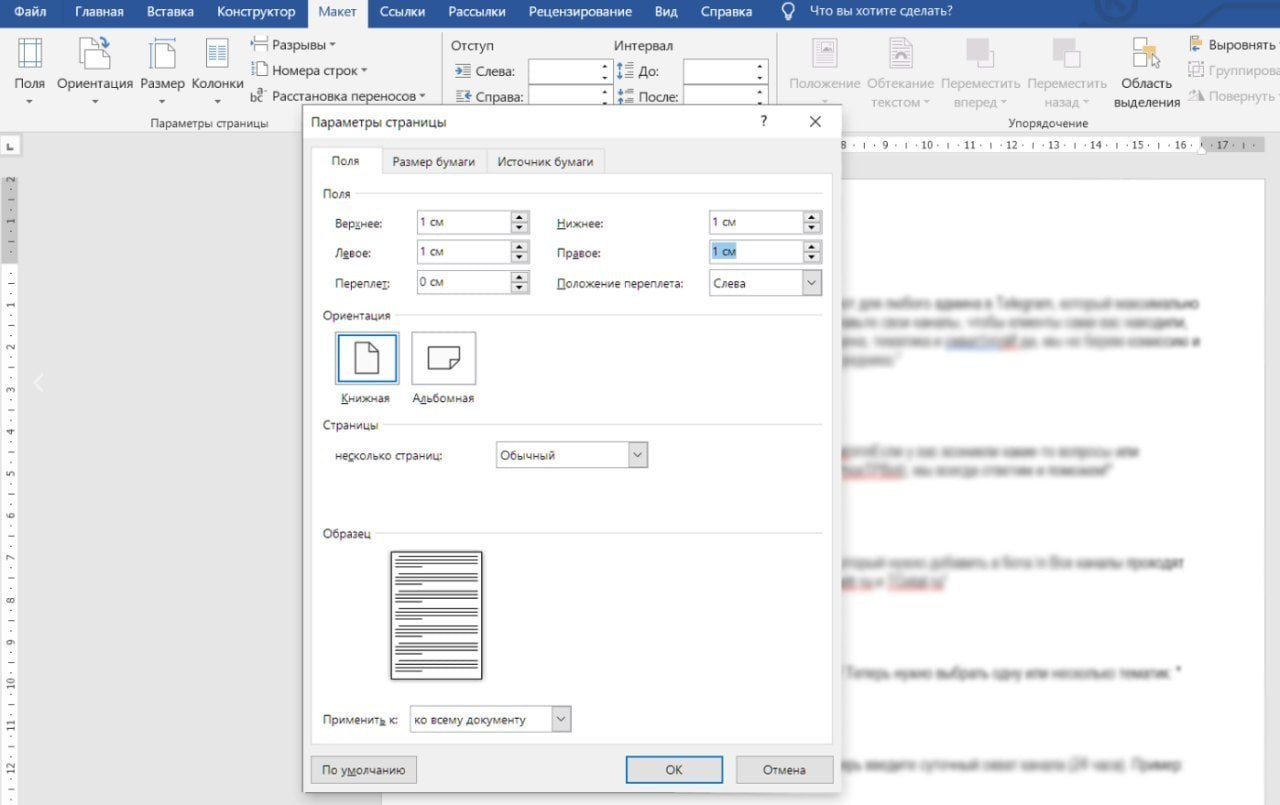Viewport: 1280px width, 805px height.
Task: Expand the Применить к dropdown
Action: pyautogui.click(x=561, y=719)
